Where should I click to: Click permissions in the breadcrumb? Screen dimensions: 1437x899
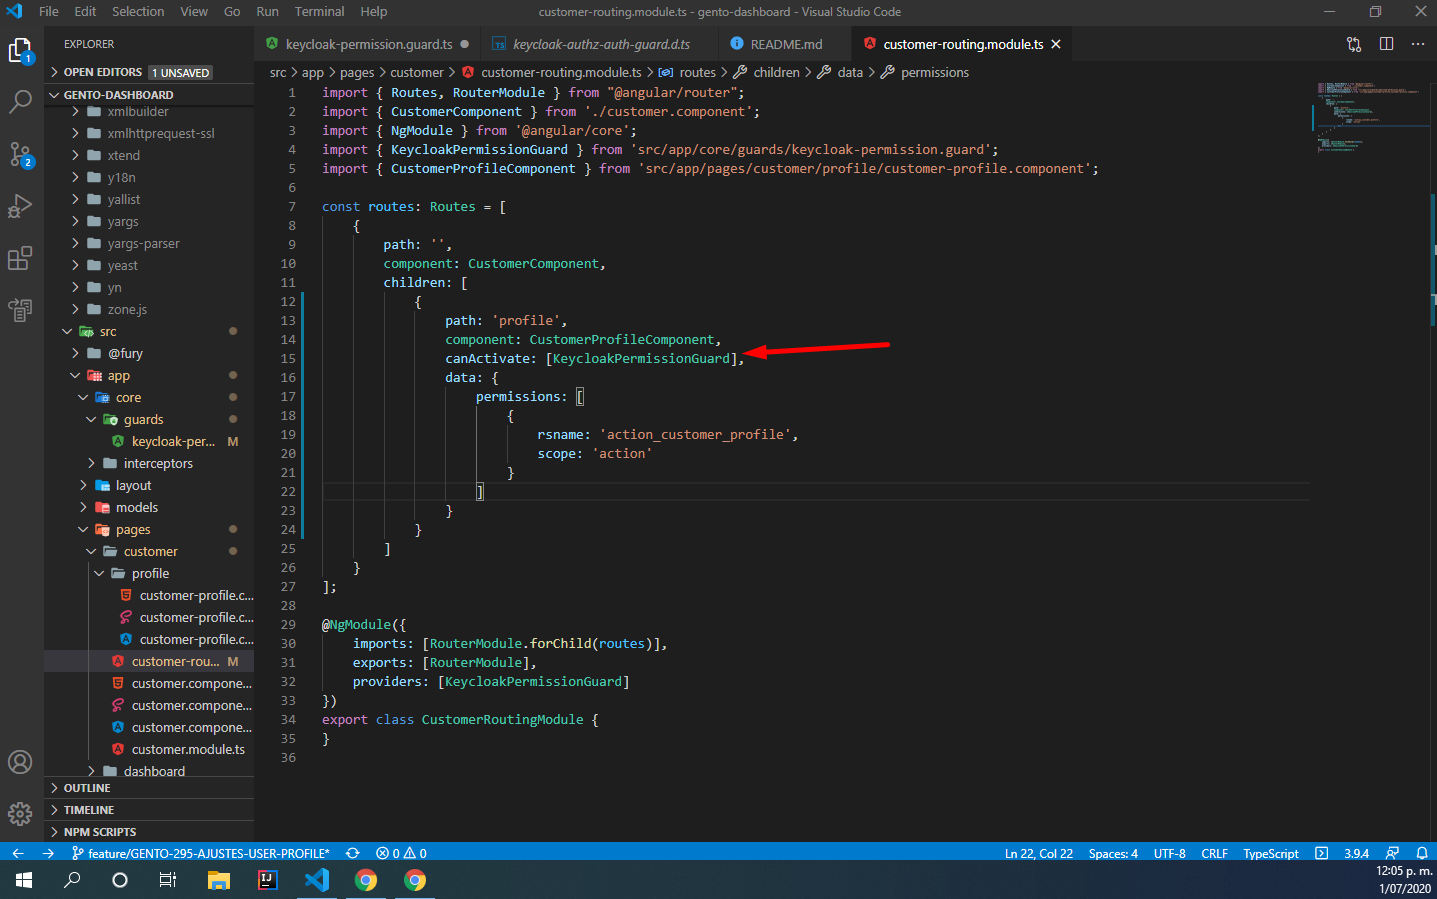pos(934,72)
